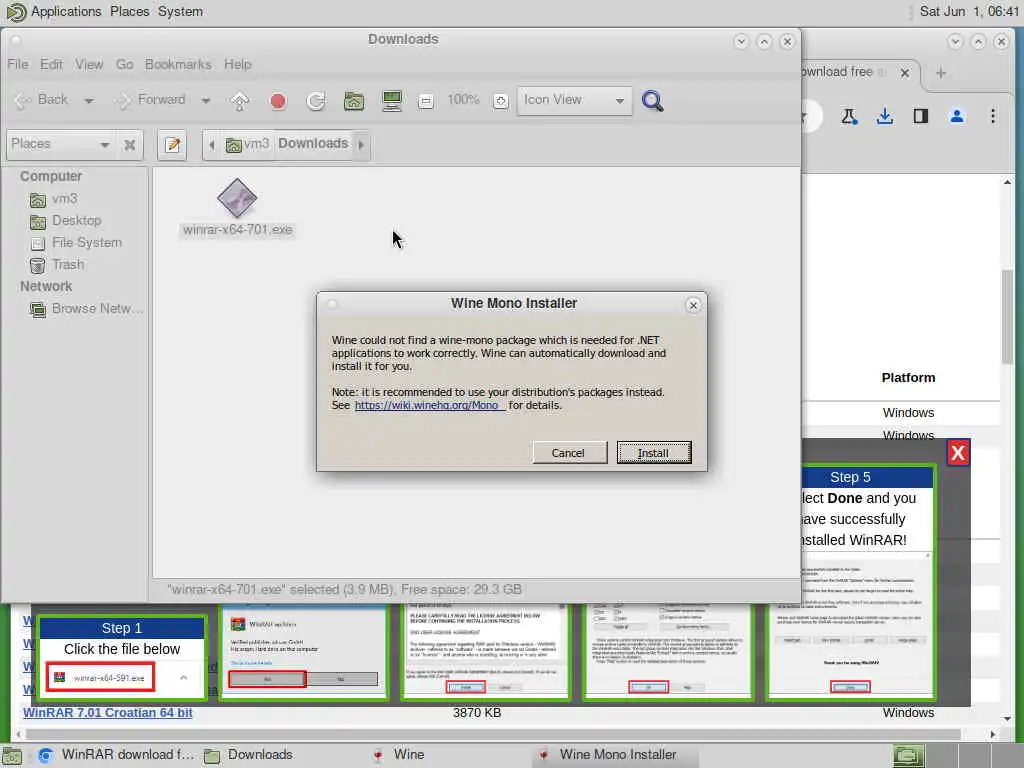Click the search magnifier icon
The width and height of the screenshot is (1024, 768).
(x=652, y=101)
